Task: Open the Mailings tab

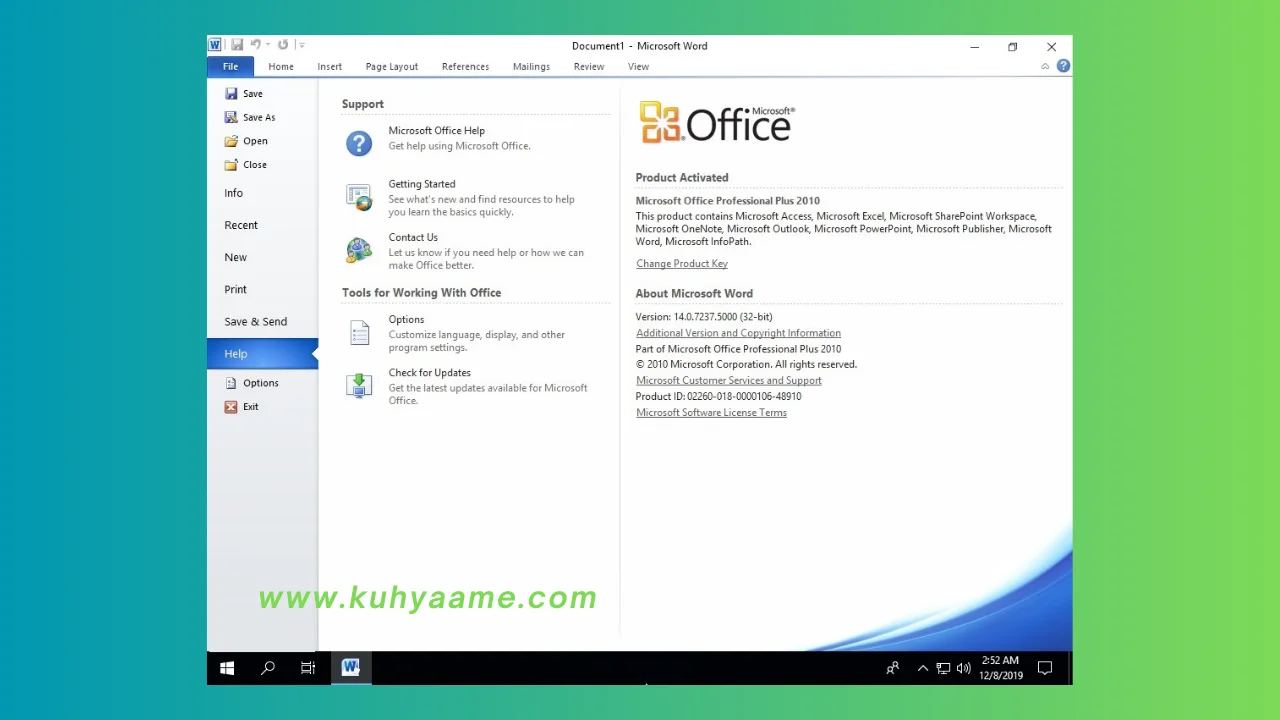Action: point(531,67)
